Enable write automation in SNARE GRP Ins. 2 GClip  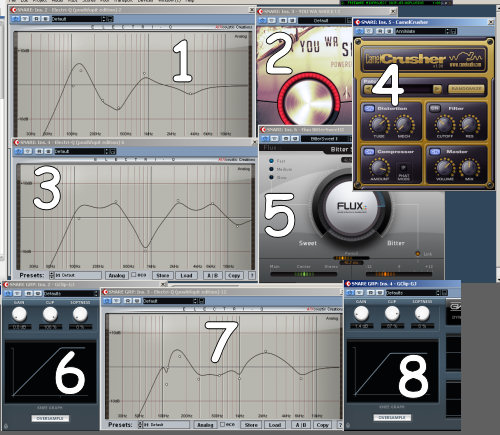coord(38,293)
